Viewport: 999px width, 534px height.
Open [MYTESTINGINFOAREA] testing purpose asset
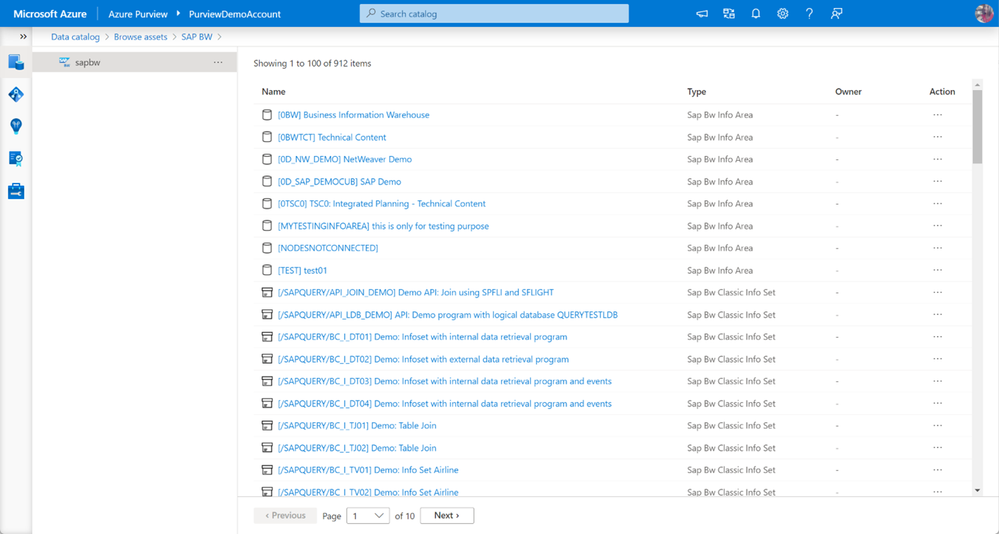384,226
